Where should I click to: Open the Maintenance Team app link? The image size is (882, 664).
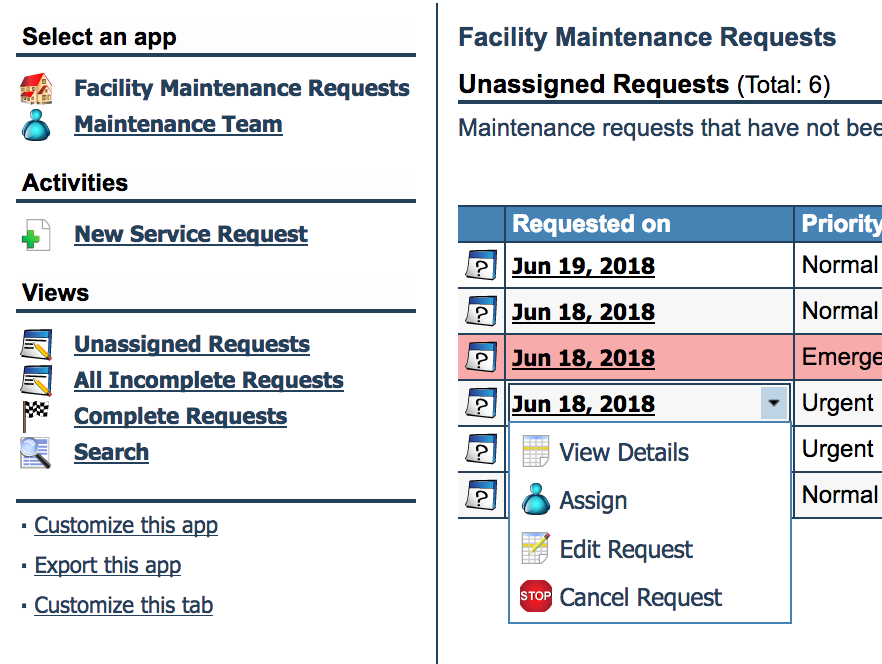pos(178,125)
